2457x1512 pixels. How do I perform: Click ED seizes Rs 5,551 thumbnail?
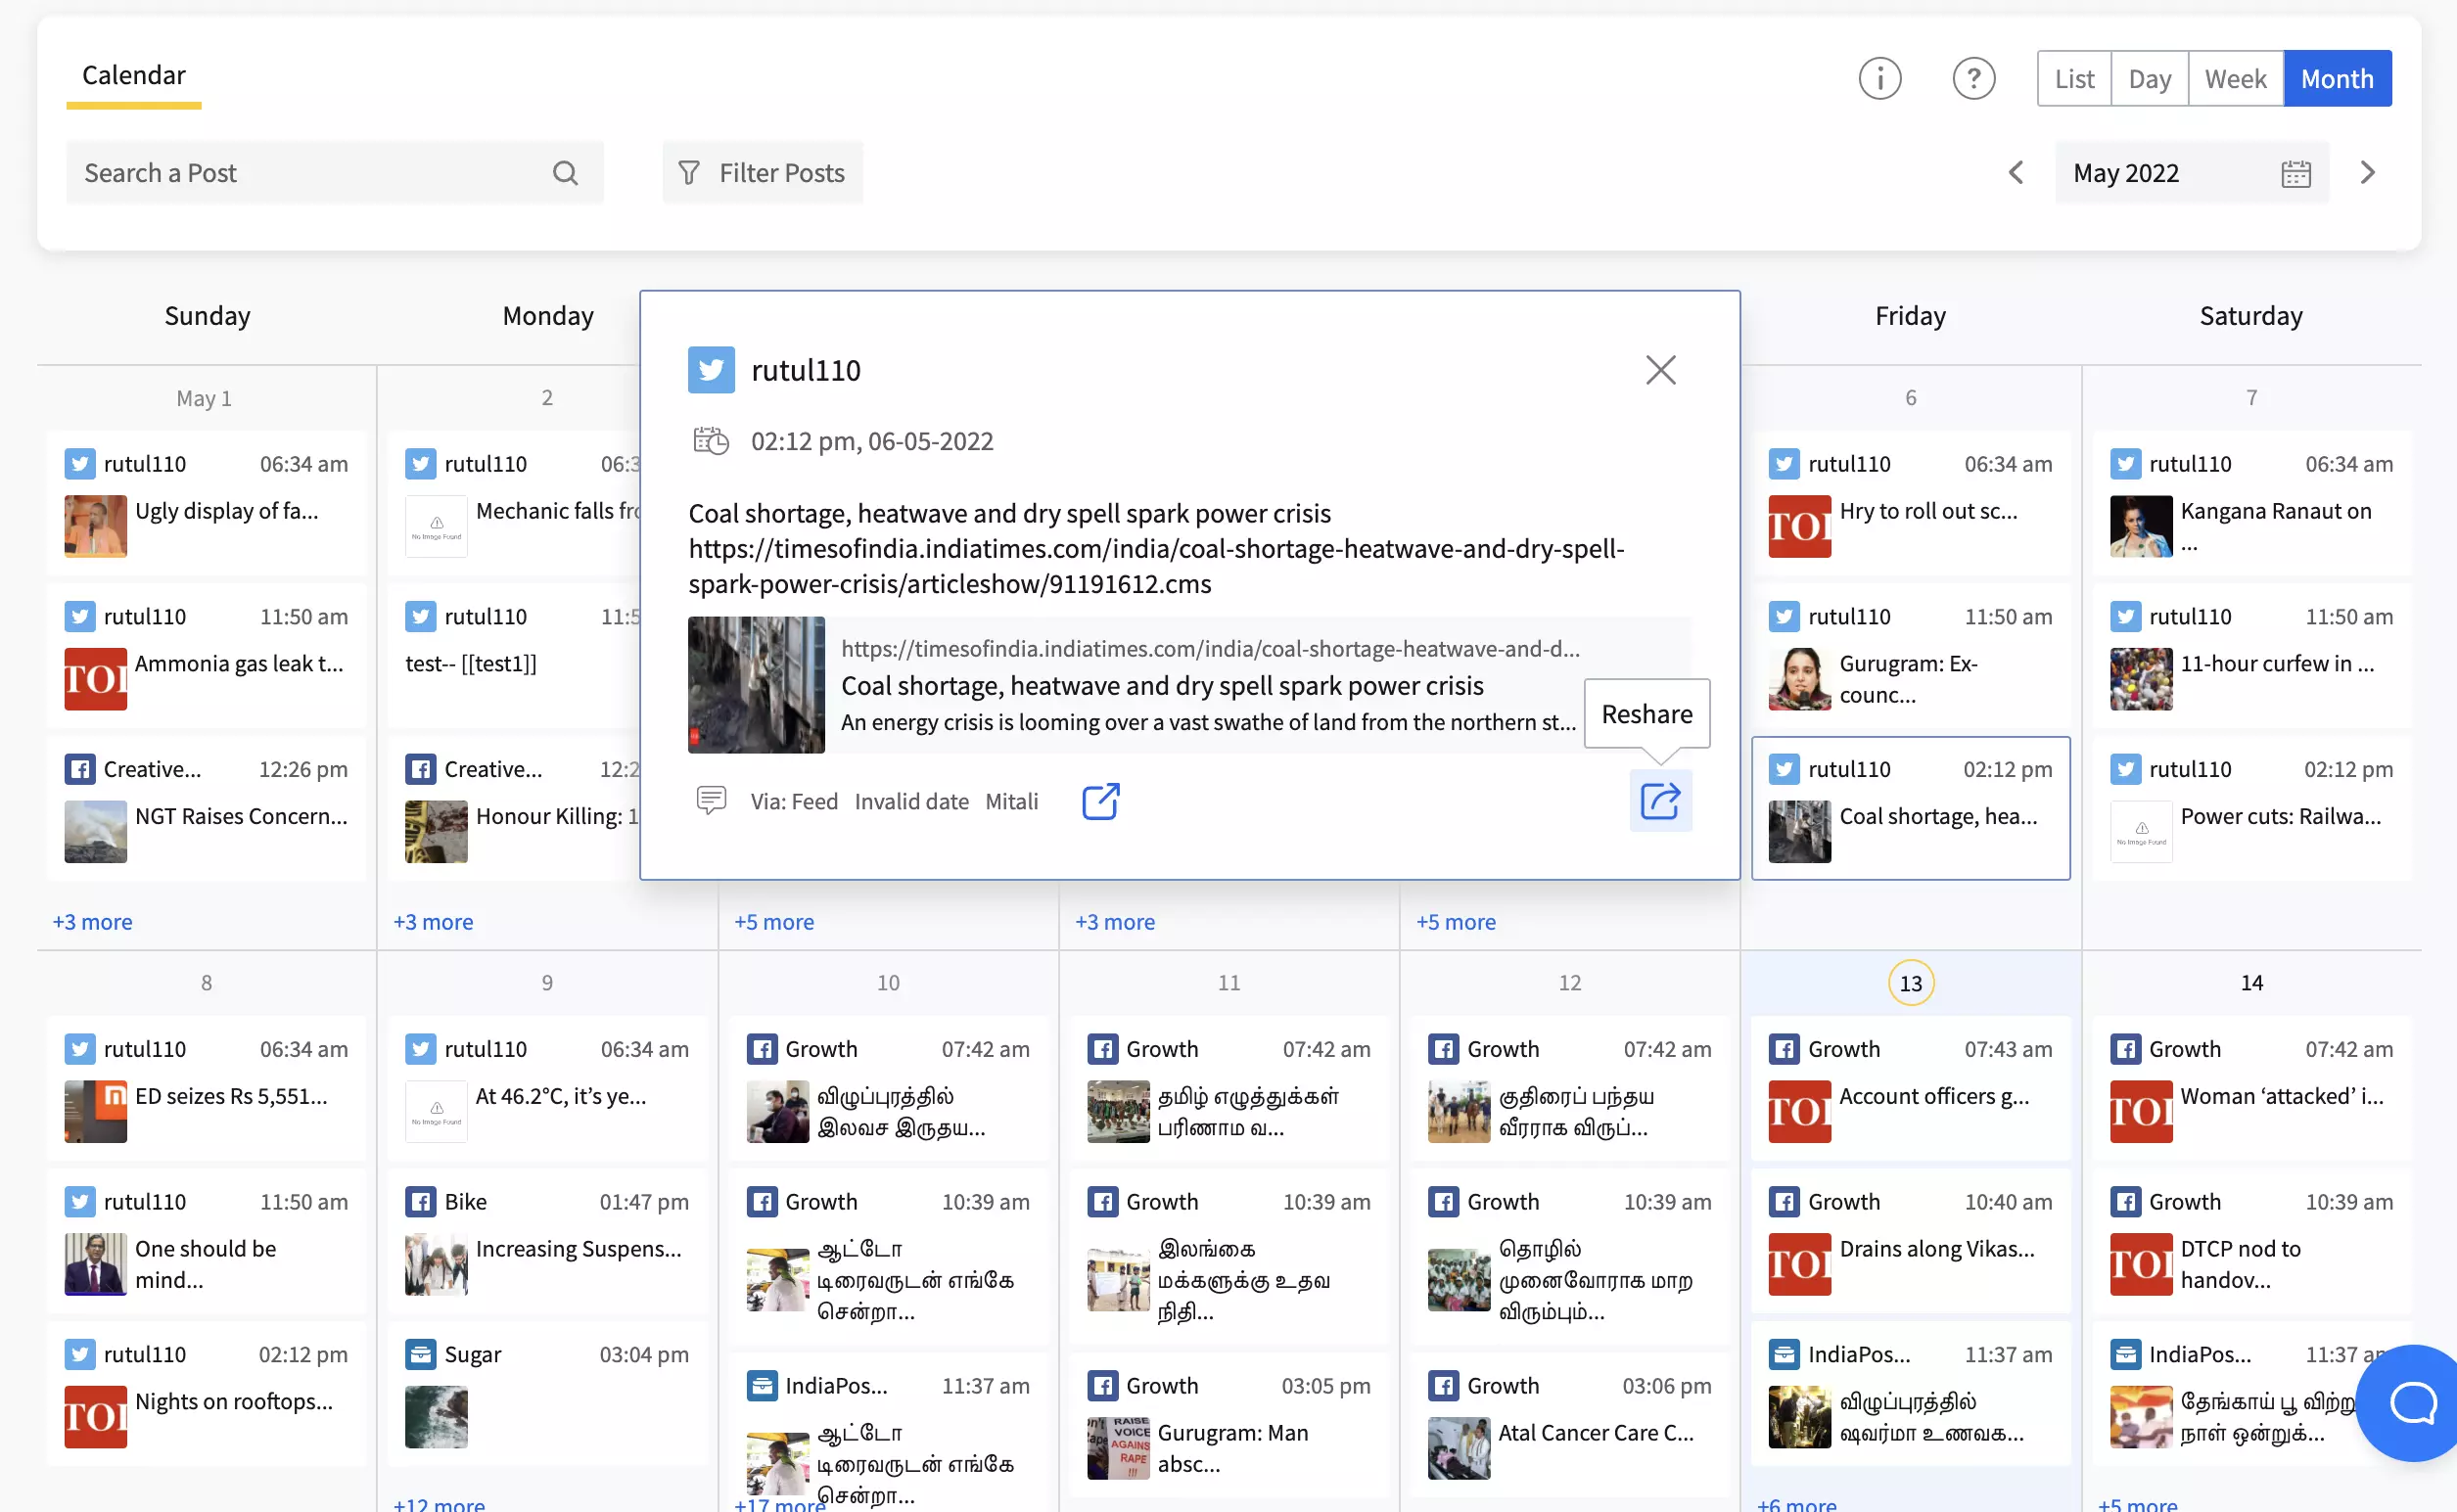tap(95, 1111)
